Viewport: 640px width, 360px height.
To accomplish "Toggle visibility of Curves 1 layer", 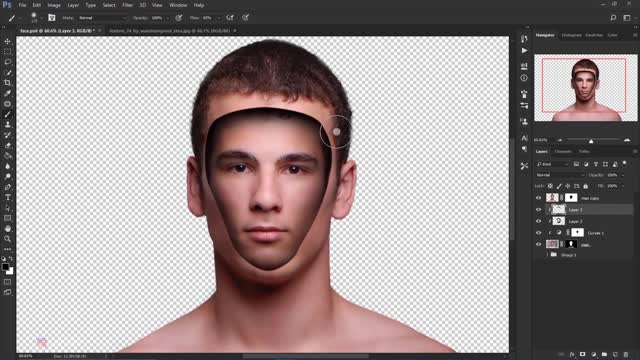I will 538,233.
